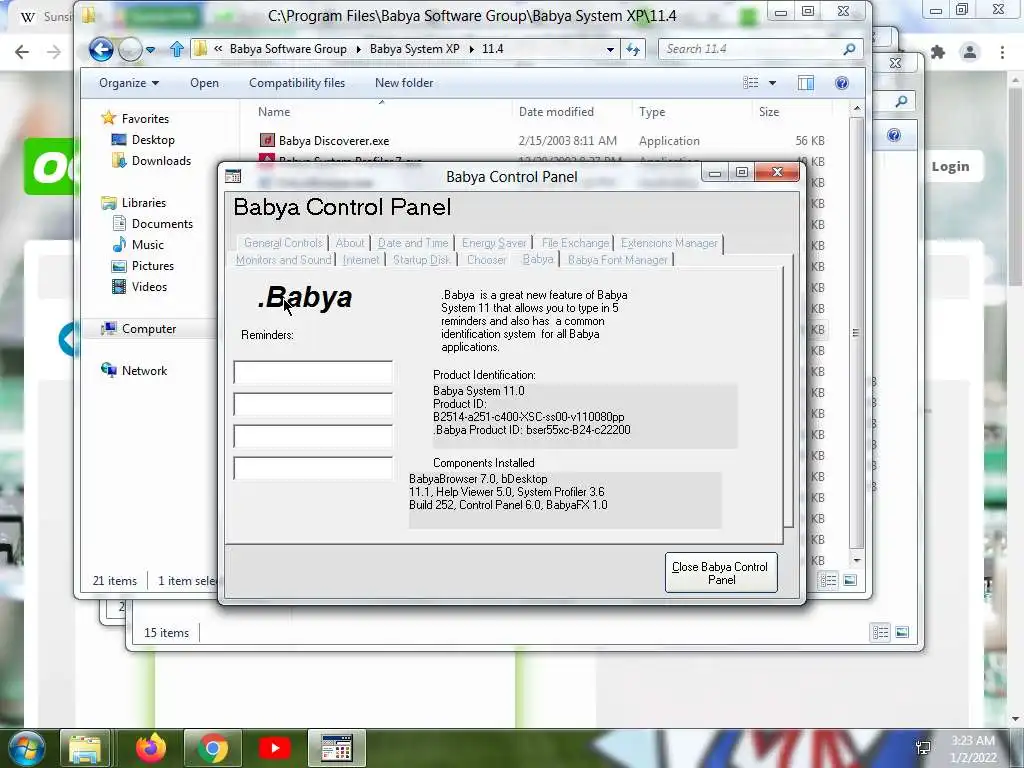1024x768 pixels.
Task: Click details view icon in Explorer status bar
Action: 828,580
